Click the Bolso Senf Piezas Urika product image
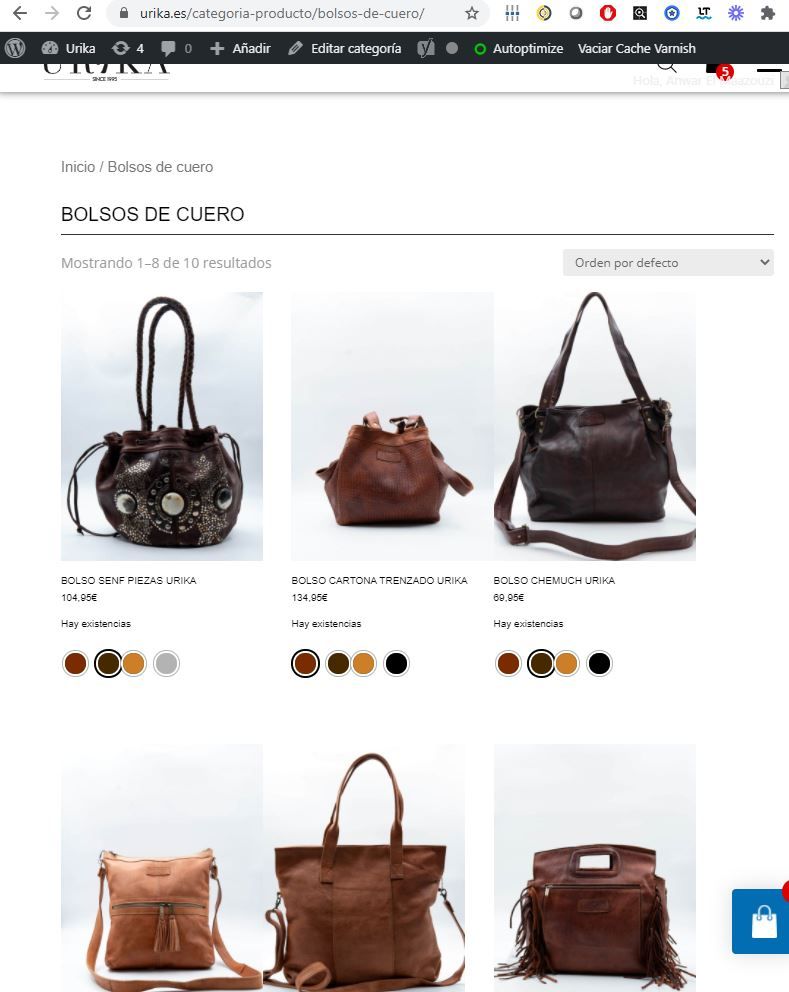The width and height of the screenshot is (789, 992). click(162, 426)
